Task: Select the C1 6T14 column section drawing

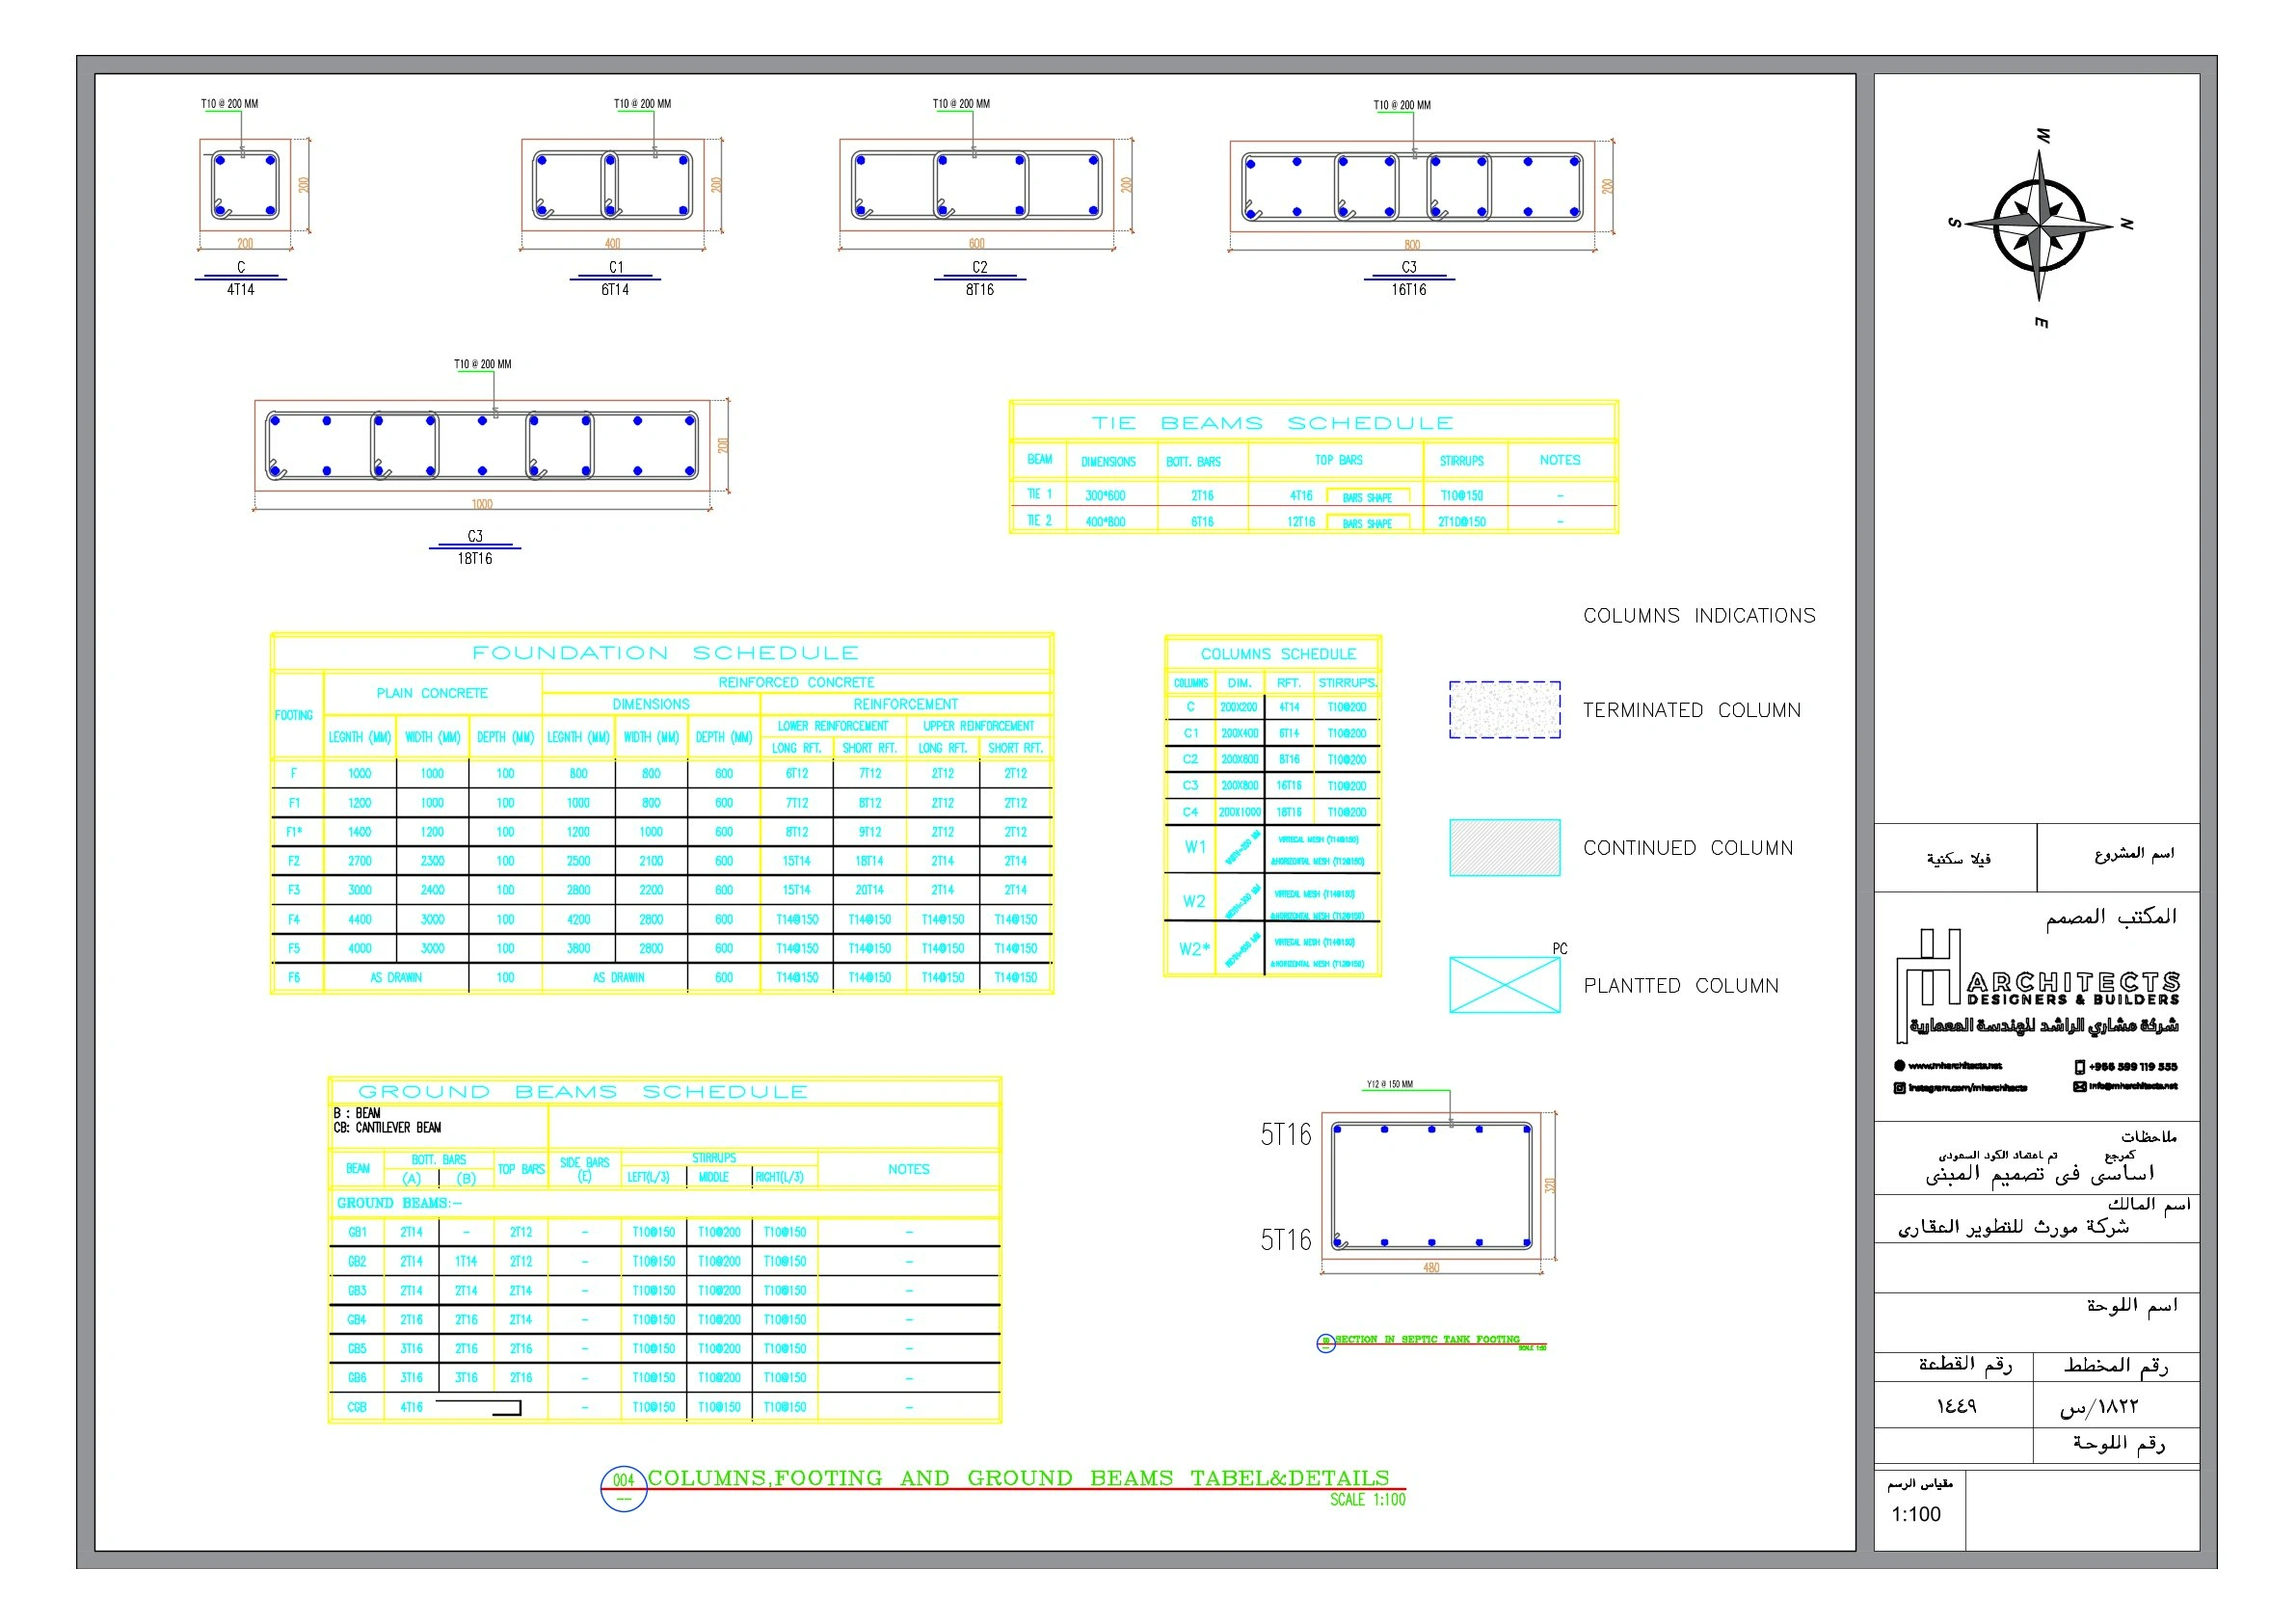Action: coord(613,185)
